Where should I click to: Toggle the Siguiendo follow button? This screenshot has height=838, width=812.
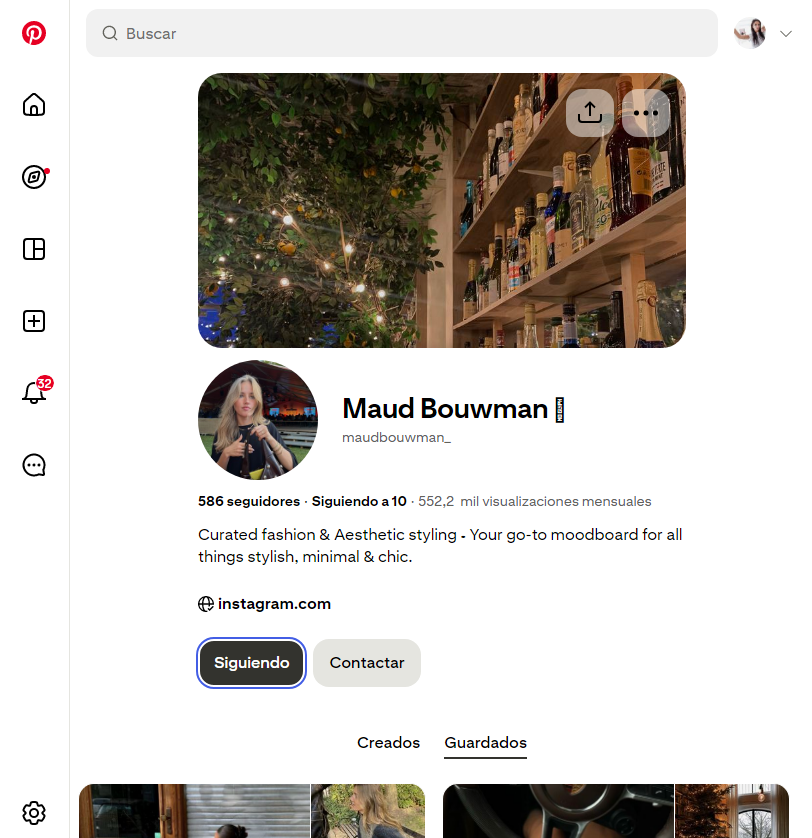point(251,663)
